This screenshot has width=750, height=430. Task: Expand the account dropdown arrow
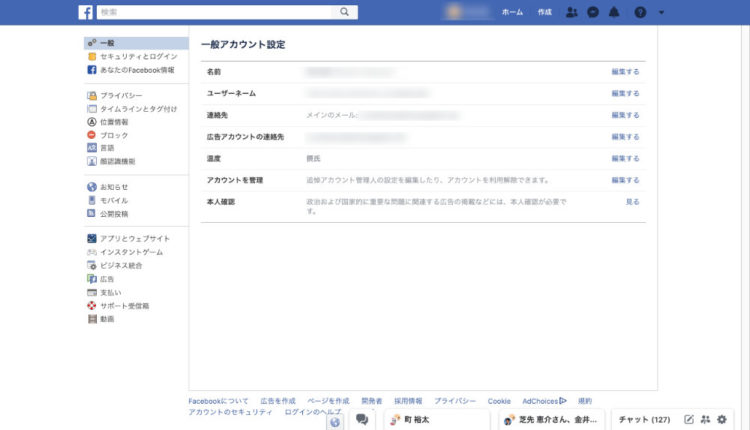click(662, 12)
